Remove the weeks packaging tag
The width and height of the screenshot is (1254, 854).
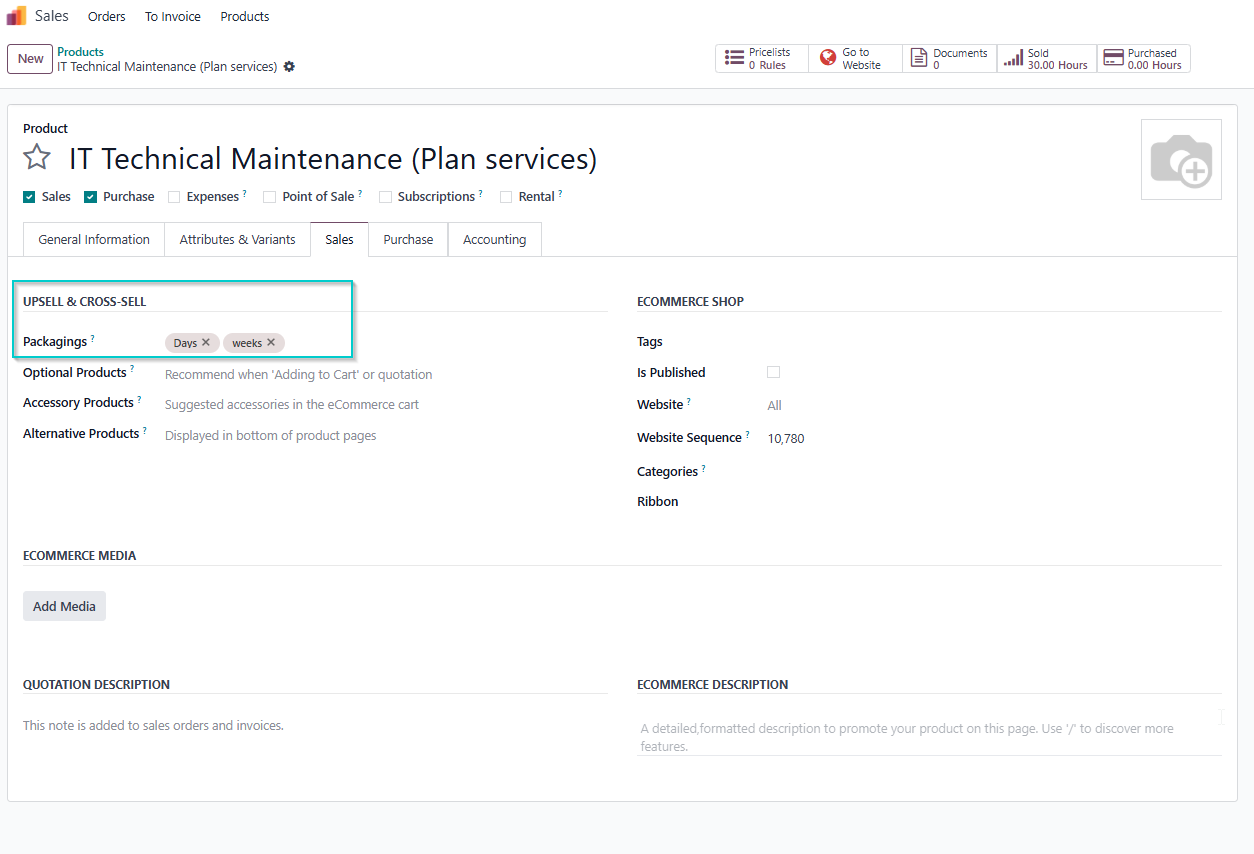(271, 342)
